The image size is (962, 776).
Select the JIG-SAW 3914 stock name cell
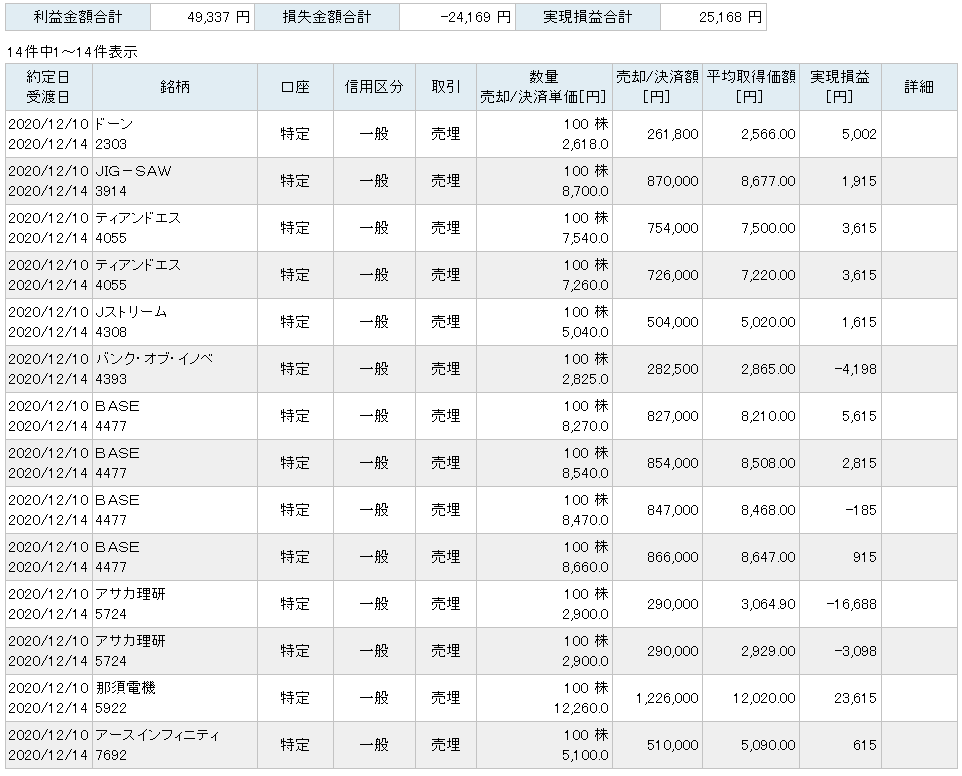(175, 181)
